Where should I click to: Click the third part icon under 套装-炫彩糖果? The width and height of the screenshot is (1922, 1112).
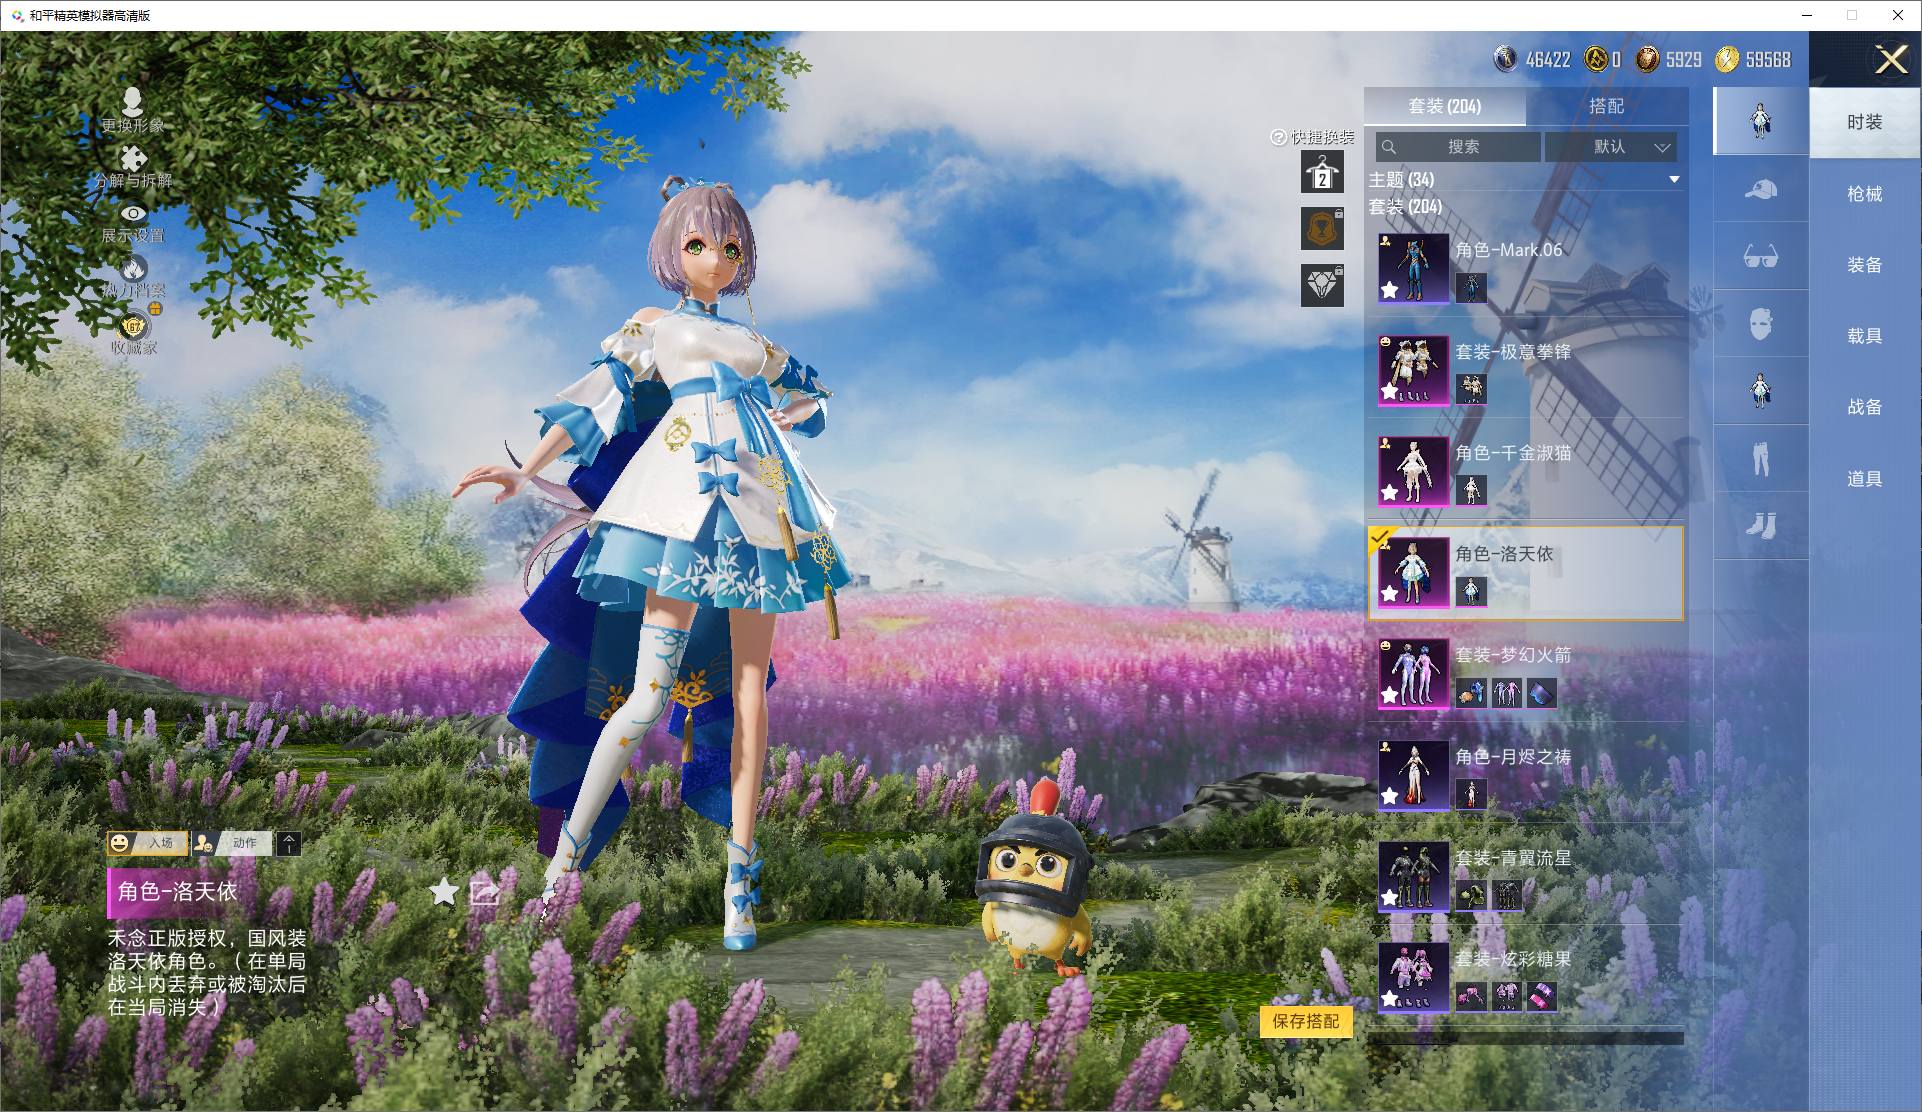[x=1541, y=997]
